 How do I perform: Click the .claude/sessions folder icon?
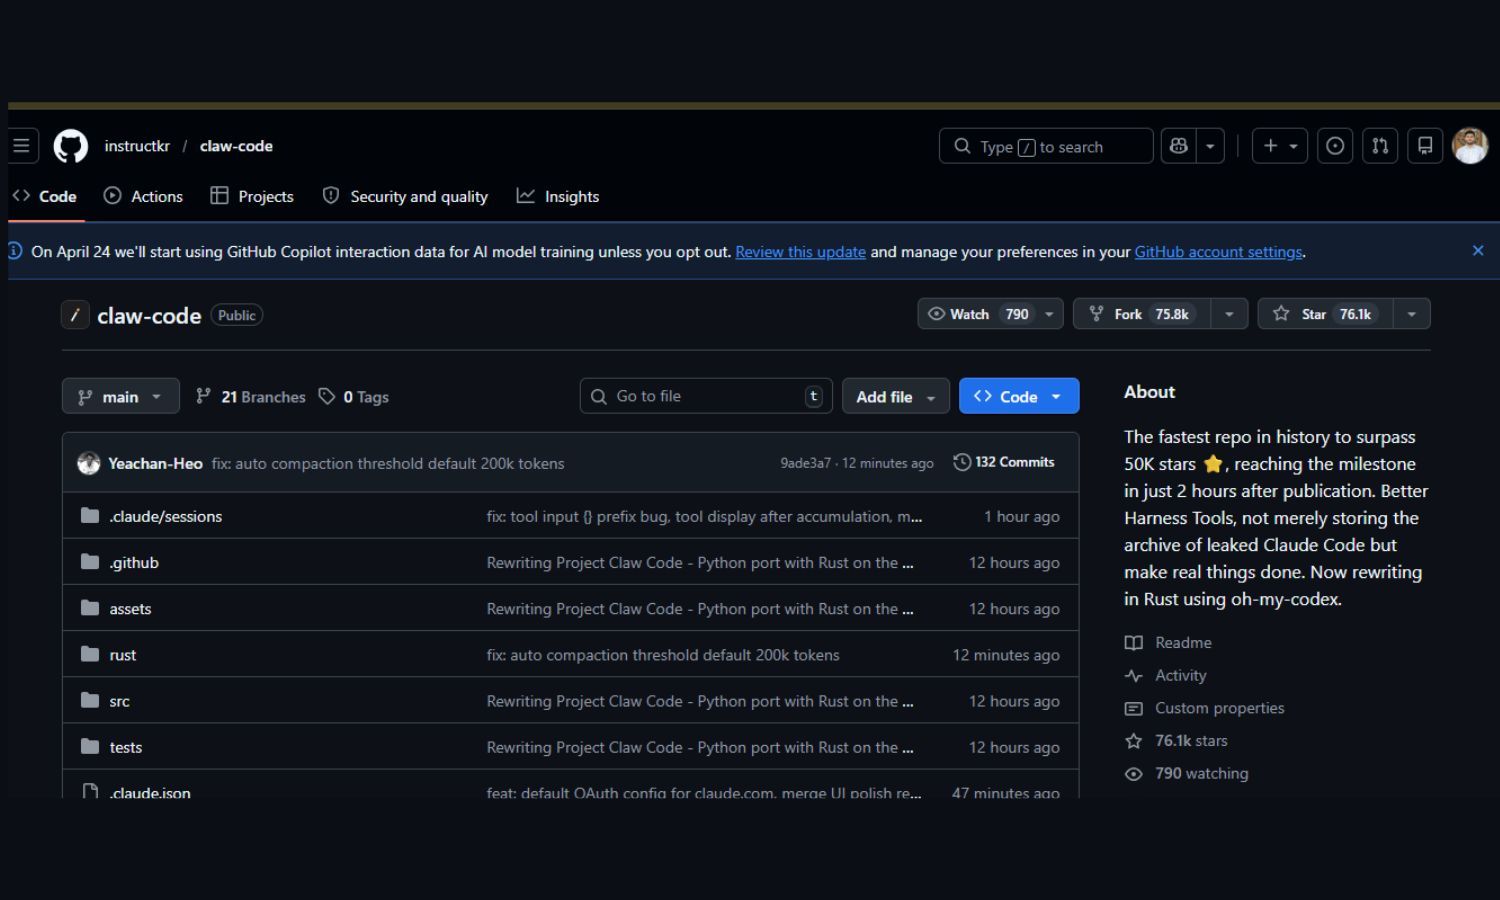pos(90,516)
